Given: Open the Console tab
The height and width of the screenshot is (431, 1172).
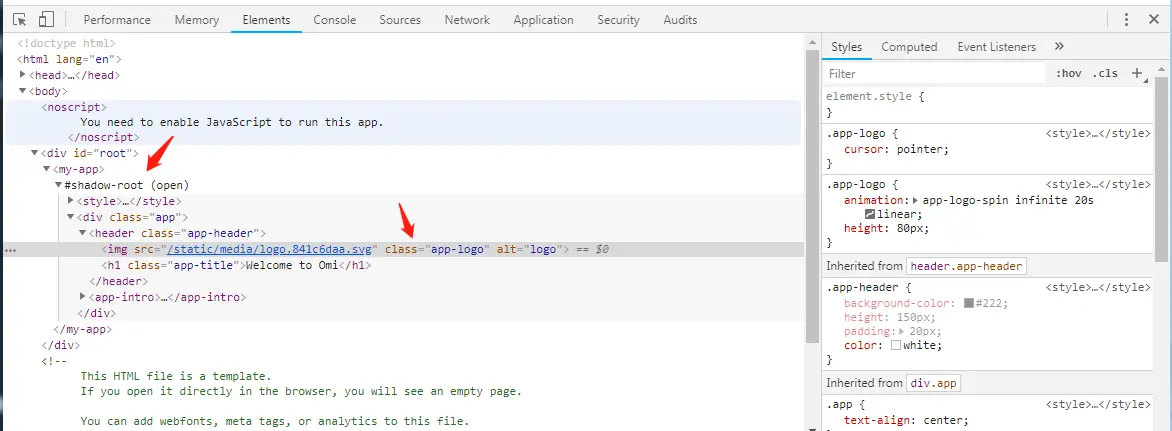Looking at the screenshot, I should [334, 20].
